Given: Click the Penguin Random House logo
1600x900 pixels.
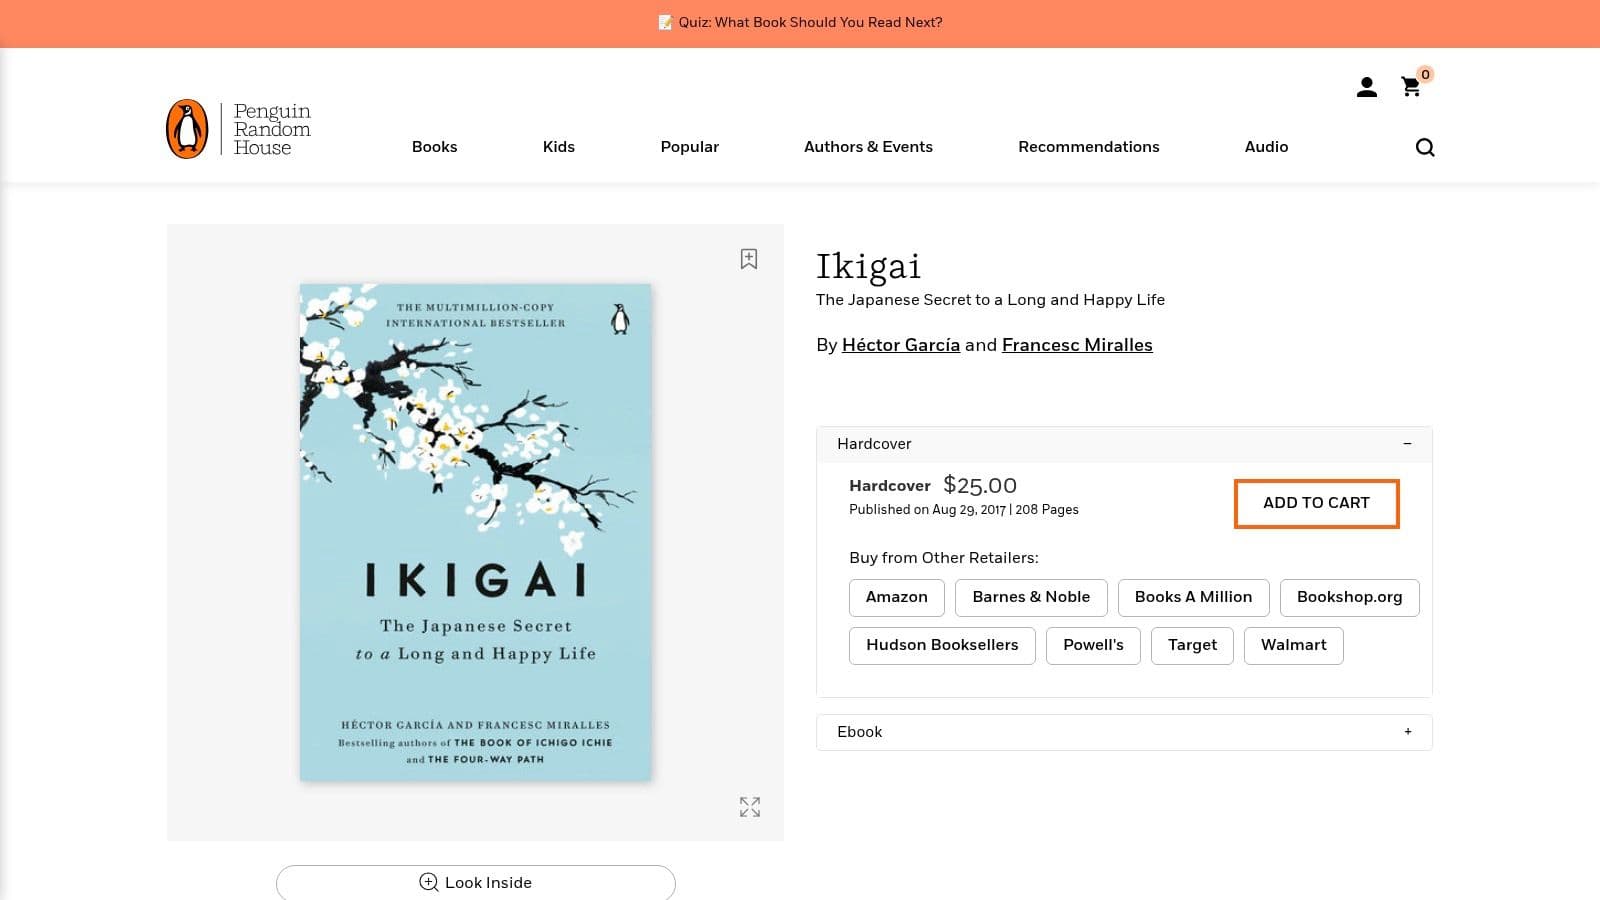Looking at the screenshot, I should tap(239, 129).
